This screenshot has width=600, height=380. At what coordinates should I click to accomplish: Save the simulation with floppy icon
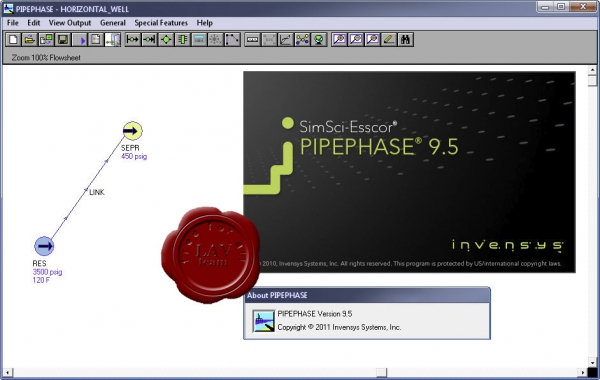(x=63, y=39)
